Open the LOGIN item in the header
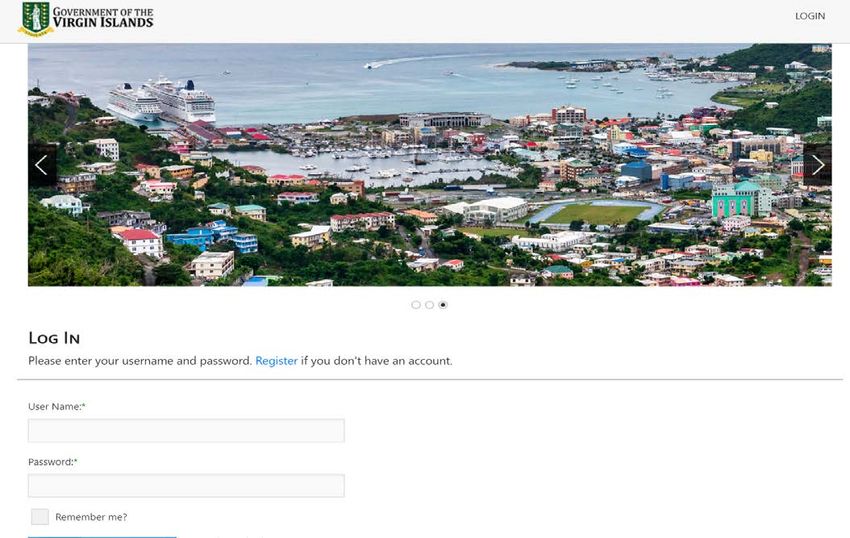The width and height of the screenshot is (850, 538). [x=810, y=16]
